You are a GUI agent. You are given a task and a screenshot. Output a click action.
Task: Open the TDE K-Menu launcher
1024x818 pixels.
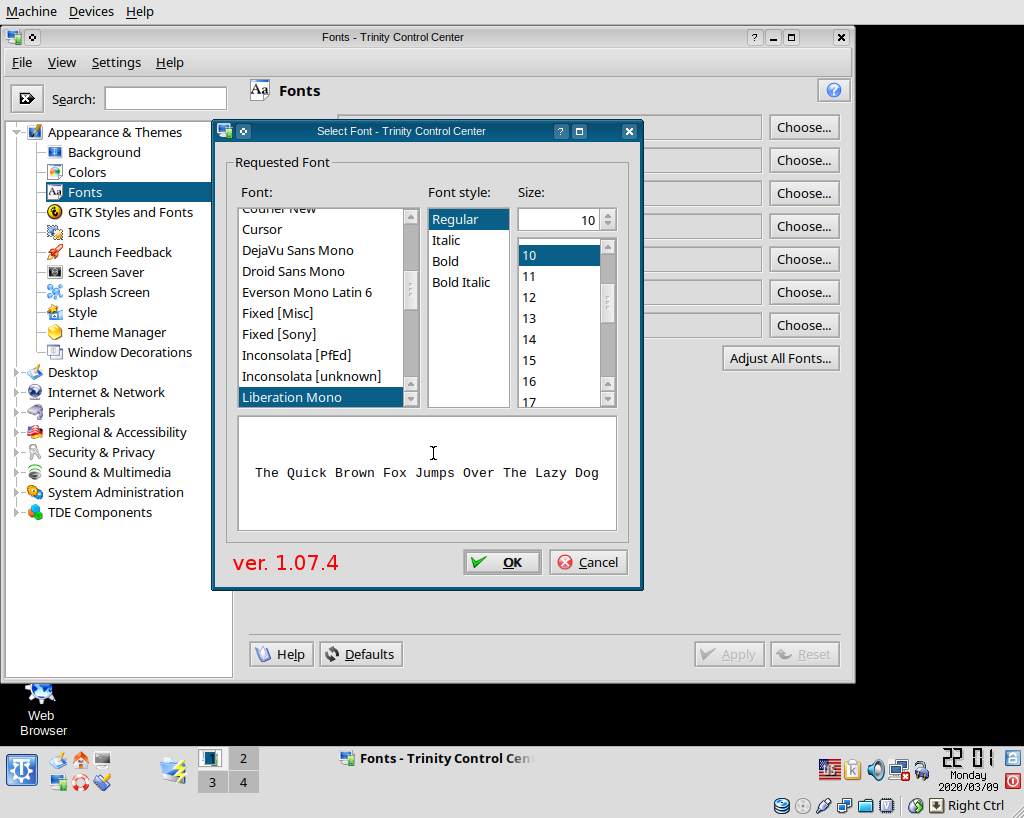22,770
